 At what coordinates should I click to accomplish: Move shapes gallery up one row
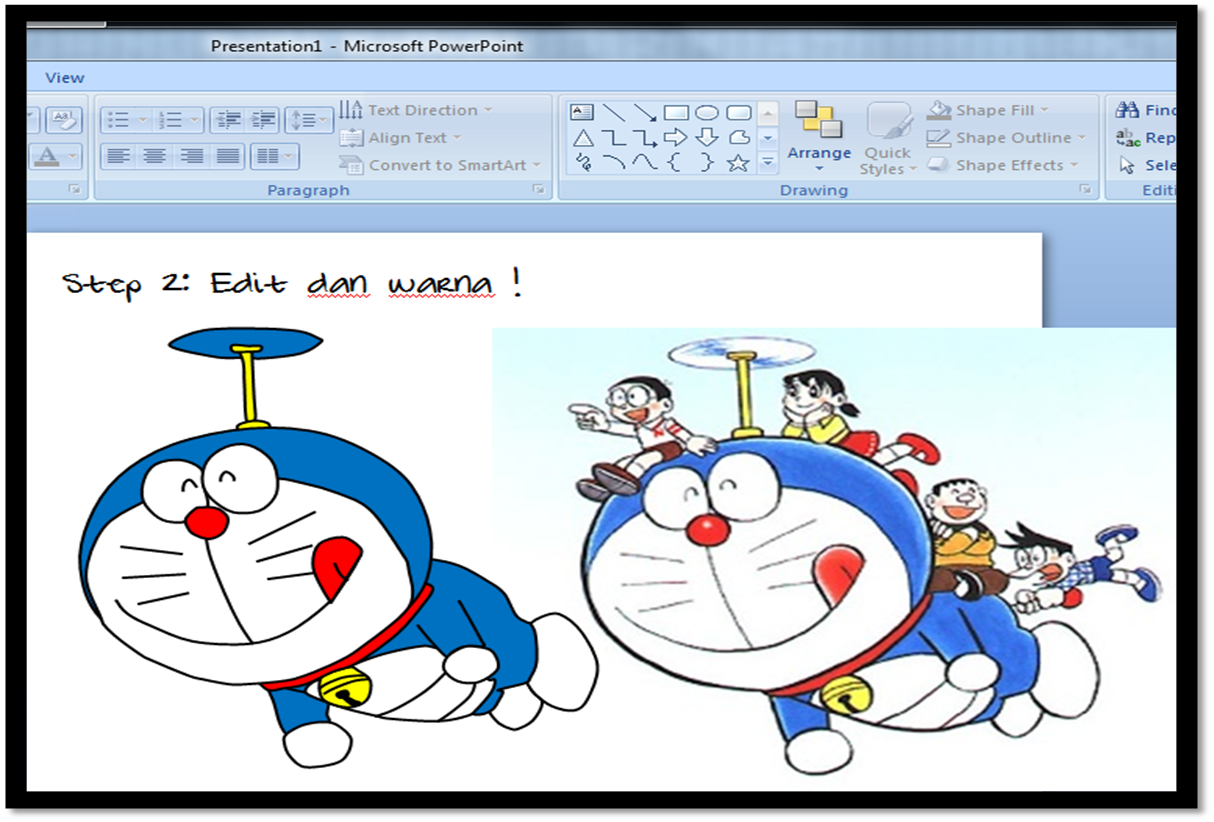tap(768, 113)
